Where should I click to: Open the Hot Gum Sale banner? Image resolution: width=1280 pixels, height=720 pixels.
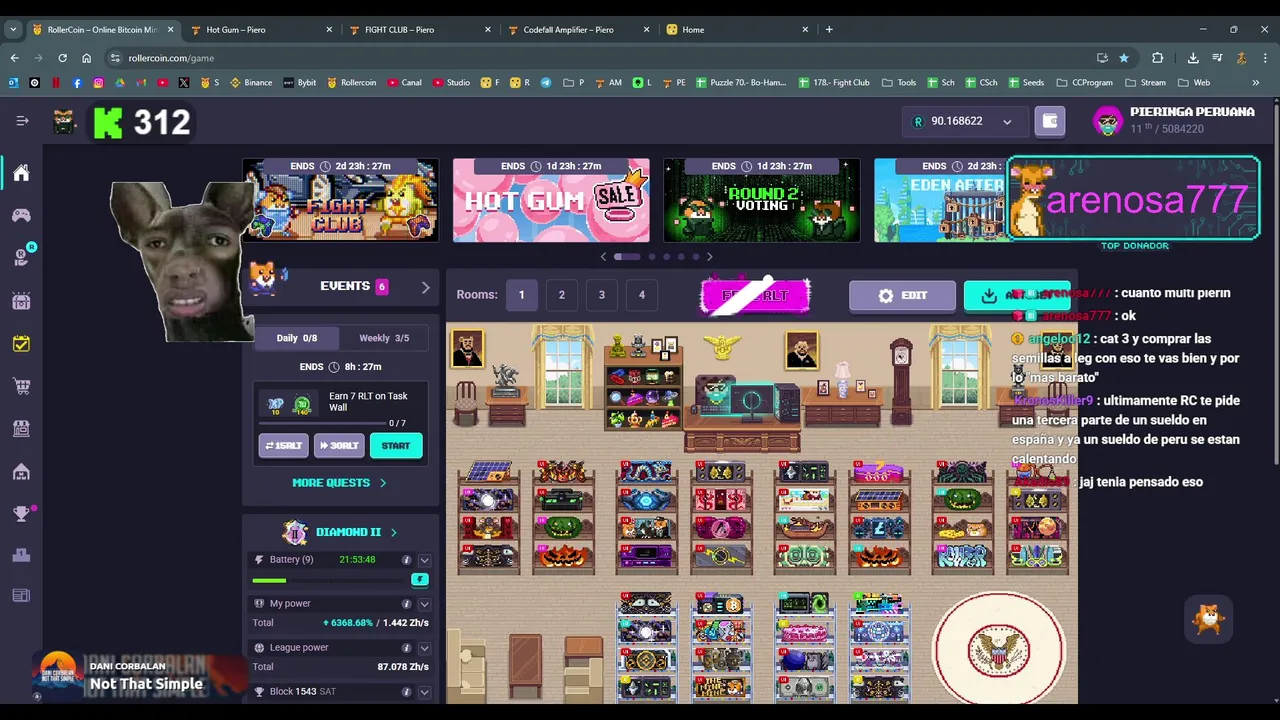coord(551,200)
